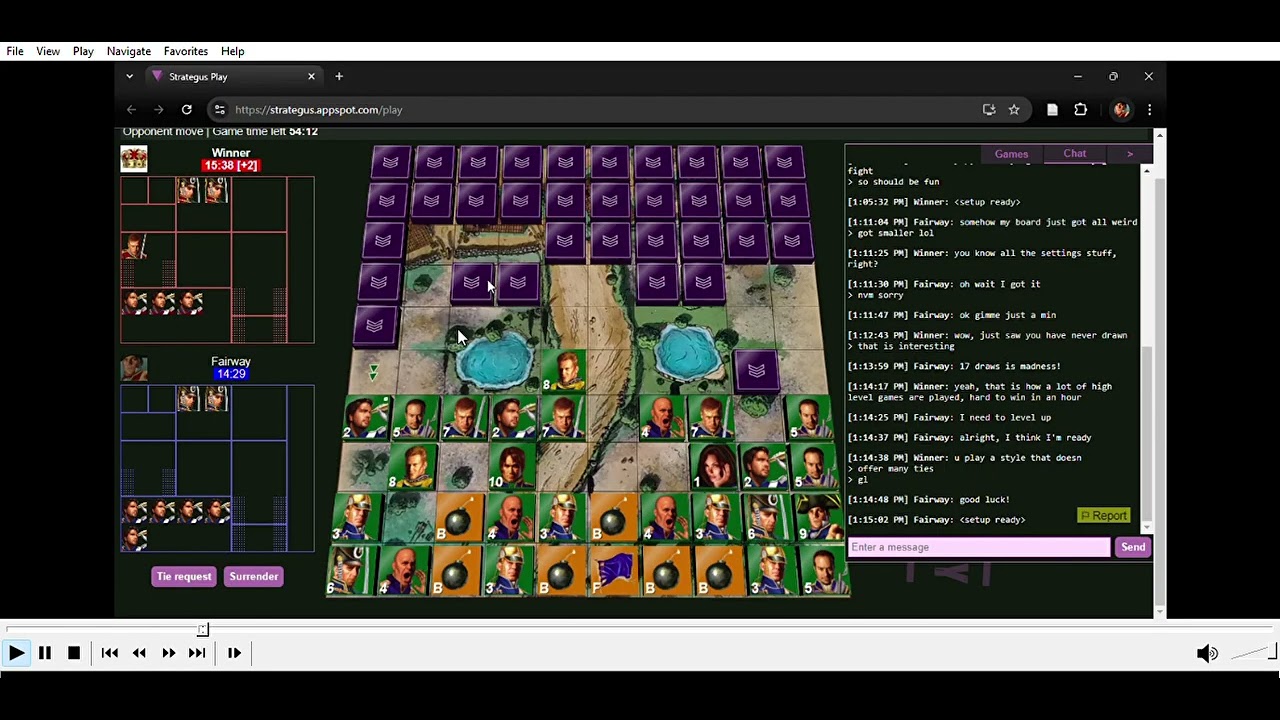
Task: Open the Extensions puzzle-piece menu
Action: point(1081,110)
